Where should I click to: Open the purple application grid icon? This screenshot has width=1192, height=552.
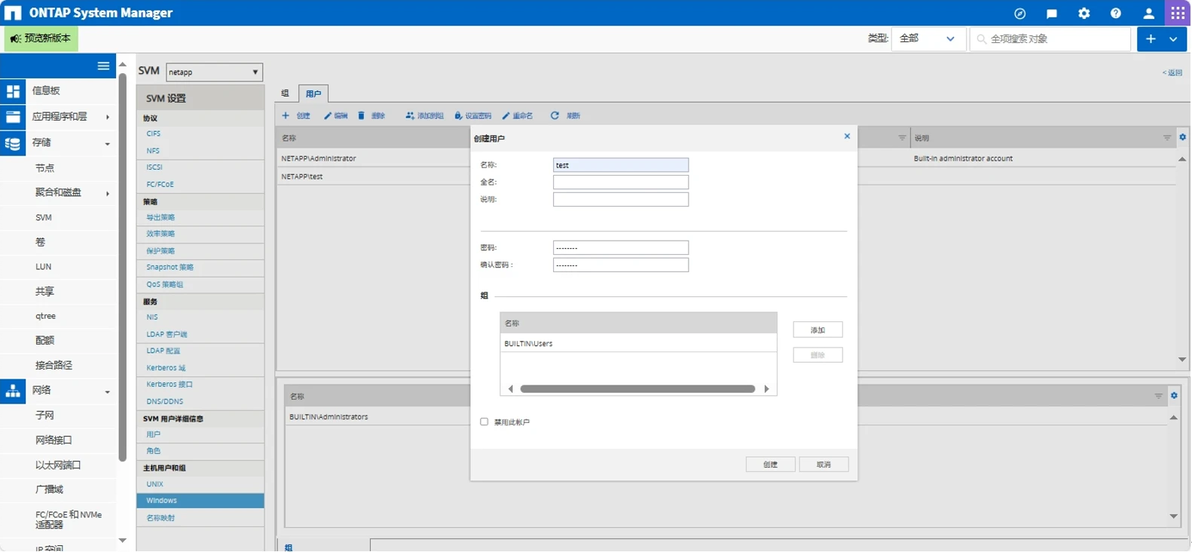[1179, 13]
